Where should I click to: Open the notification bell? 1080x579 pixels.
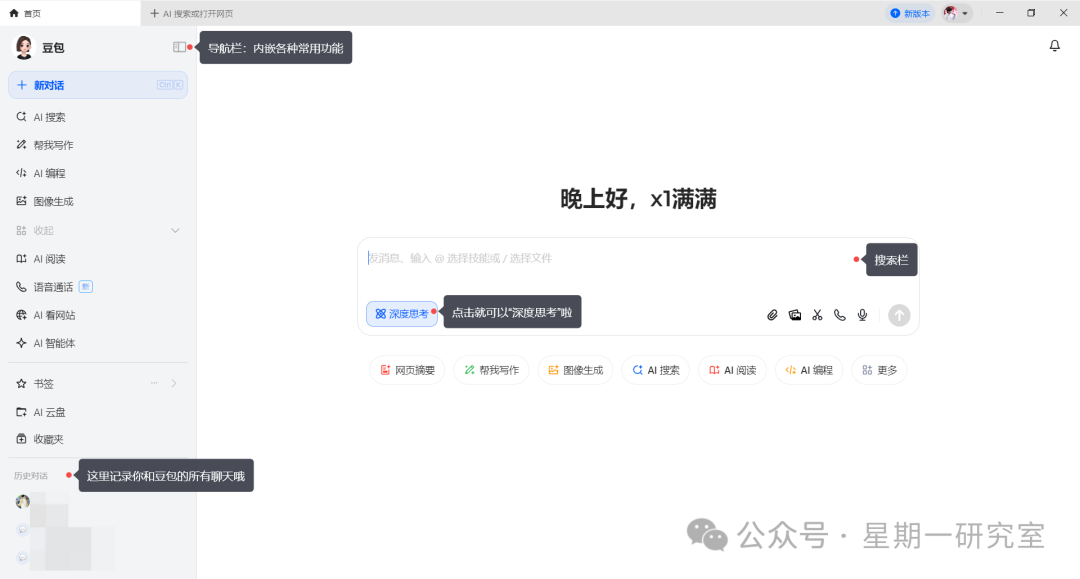coord(1055,45)
